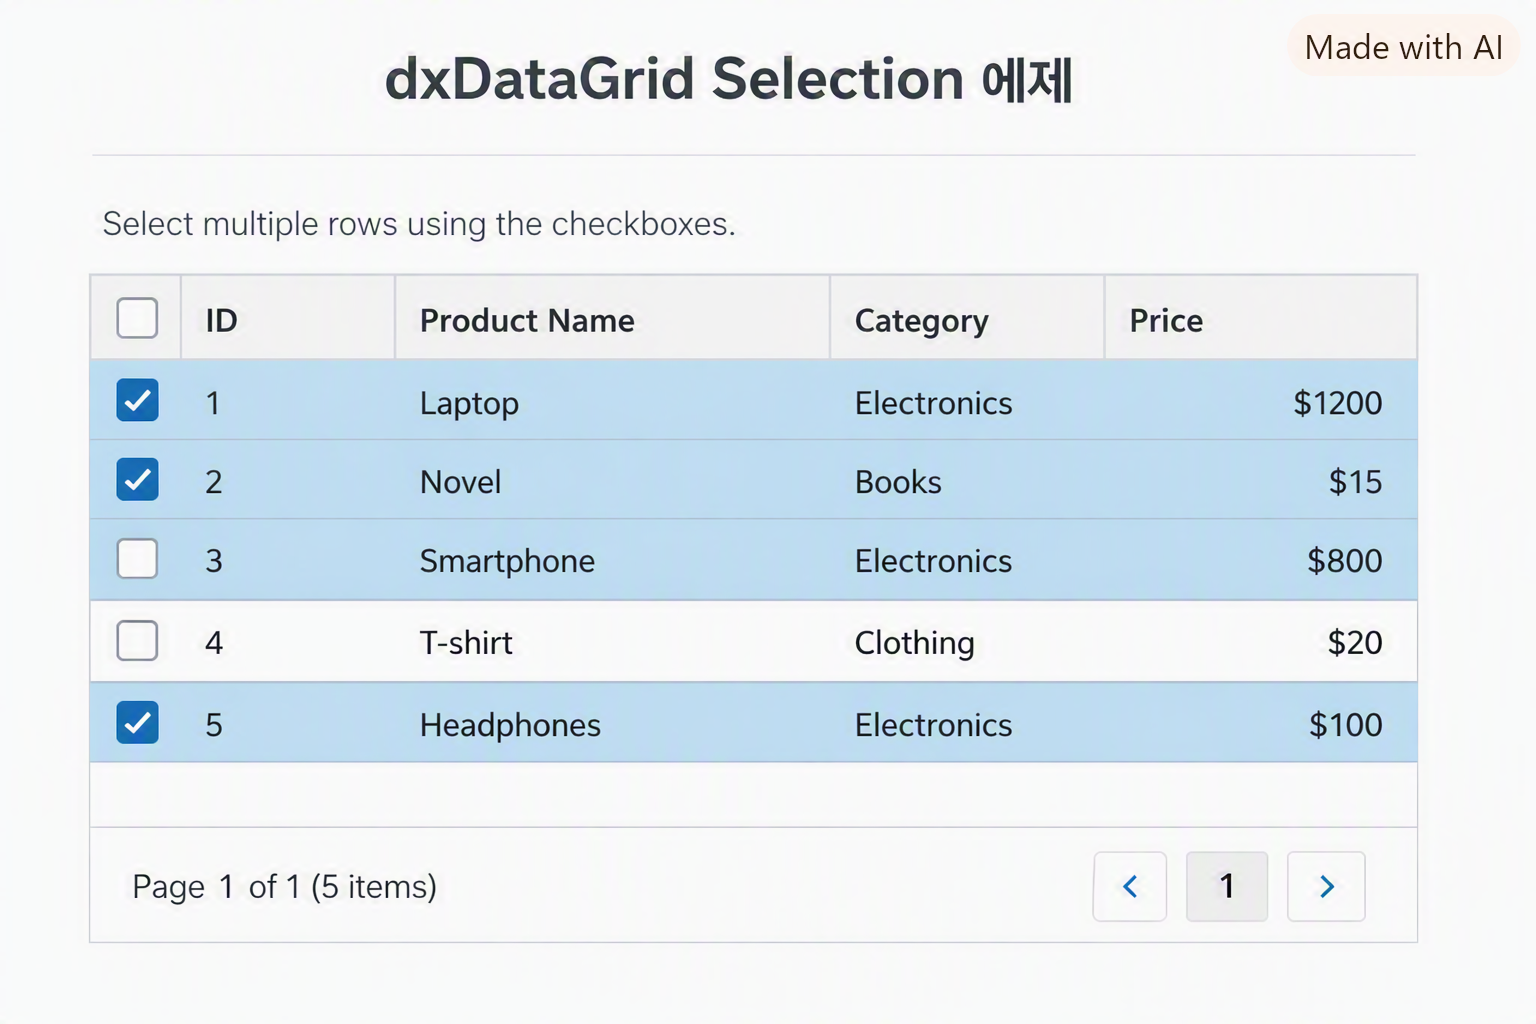Sort by the Category column header
The height and width of the screenshot is (1024, 1536).
coord(967,318)
